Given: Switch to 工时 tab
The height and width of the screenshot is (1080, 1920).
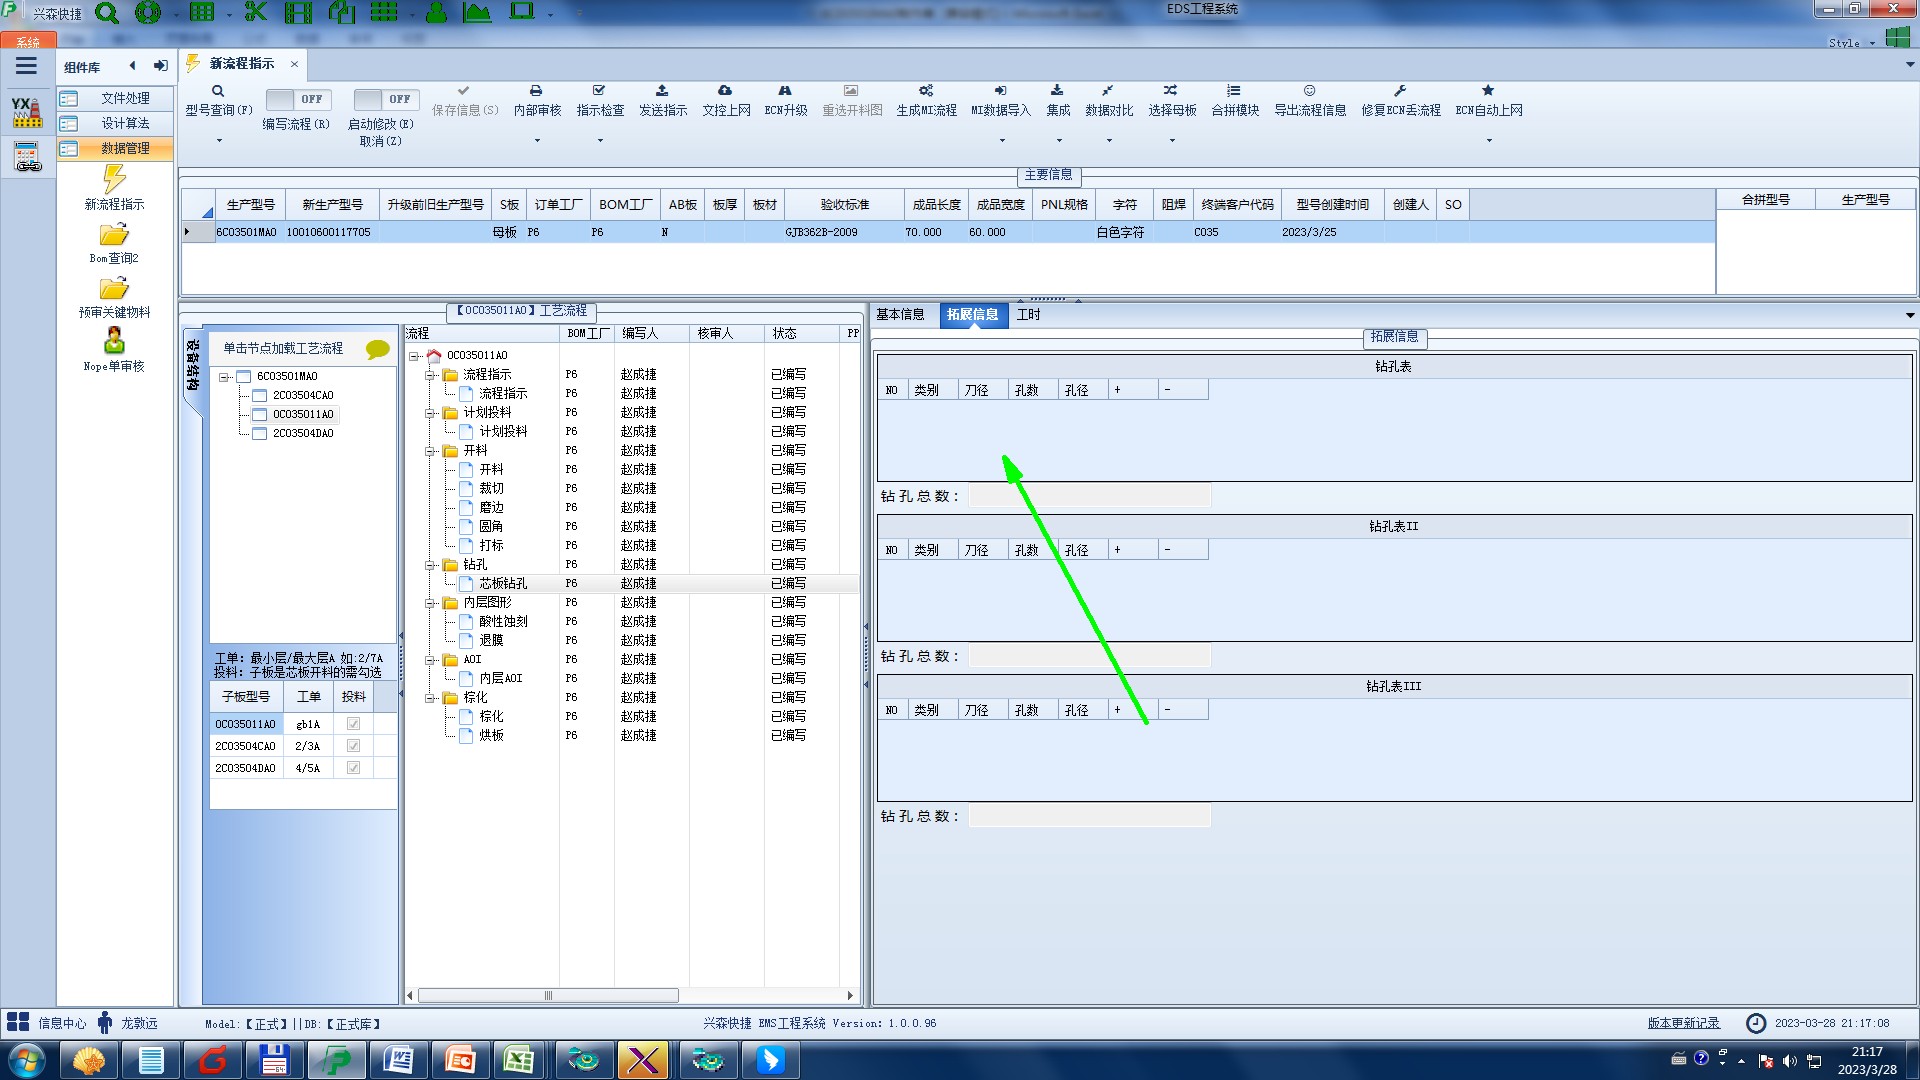Looking at the screenshot, I should [1028, 315].
